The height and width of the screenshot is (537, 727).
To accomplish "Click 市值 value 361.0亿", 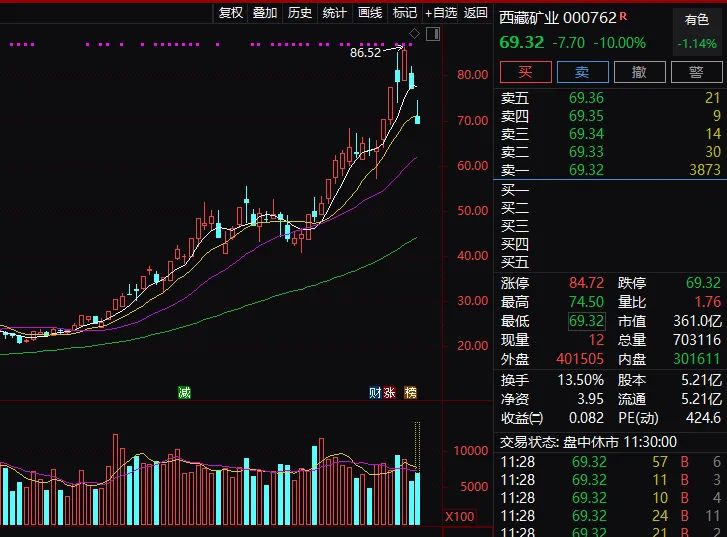I will [x=697, y=321].
